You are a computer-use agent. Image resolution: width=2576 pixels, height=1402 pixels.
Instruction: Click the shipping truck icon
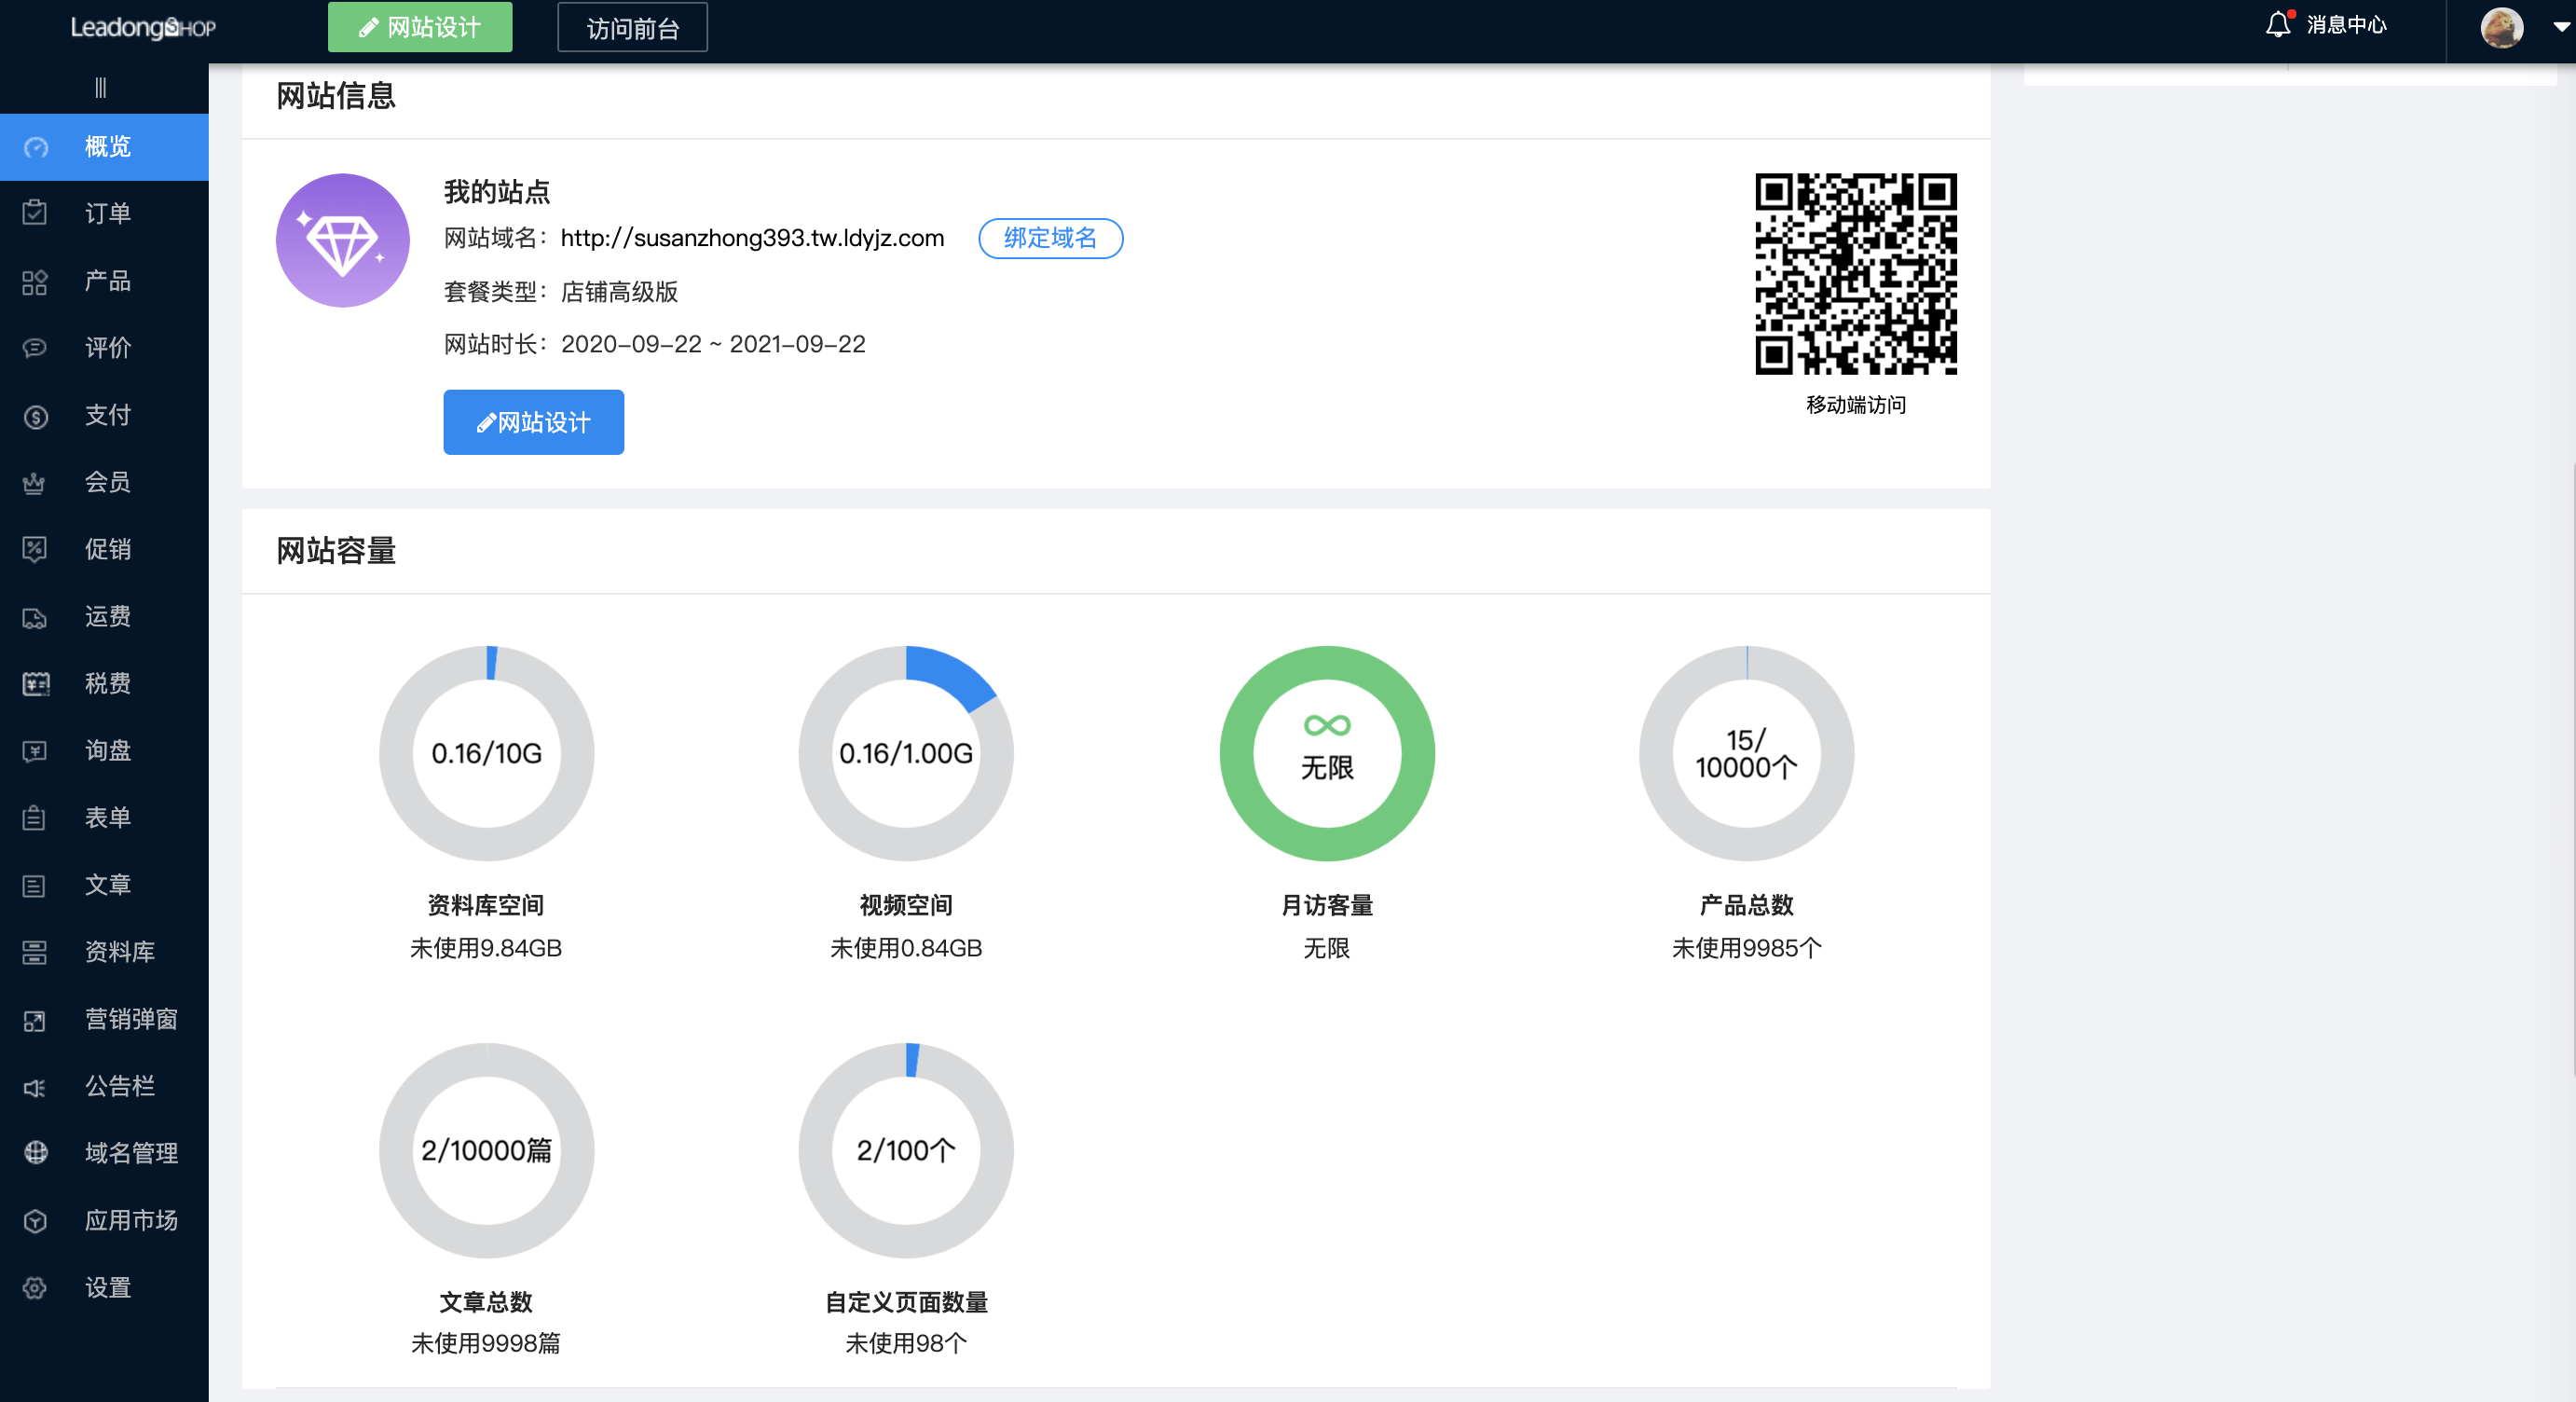pyautogui.click(x=35, y=617)
